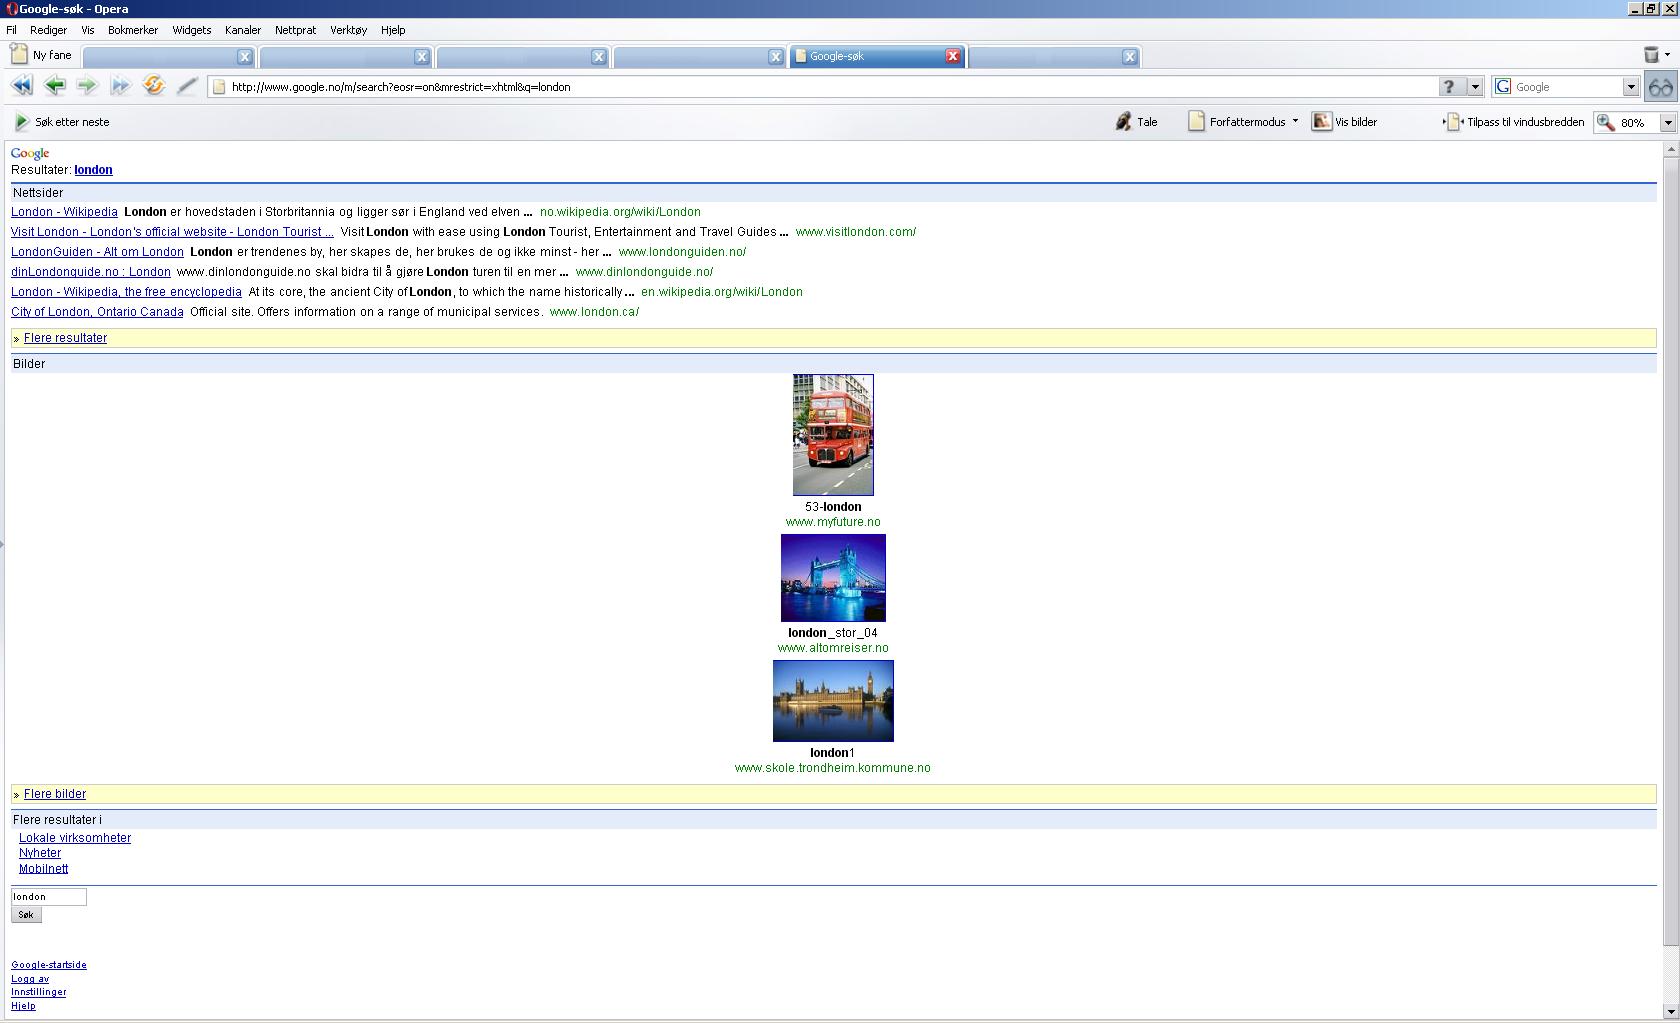Open the Ny fane new tab button
Image resolution: width=1680 pixels, height=1023 pixels.
click(x=41, y=55)
